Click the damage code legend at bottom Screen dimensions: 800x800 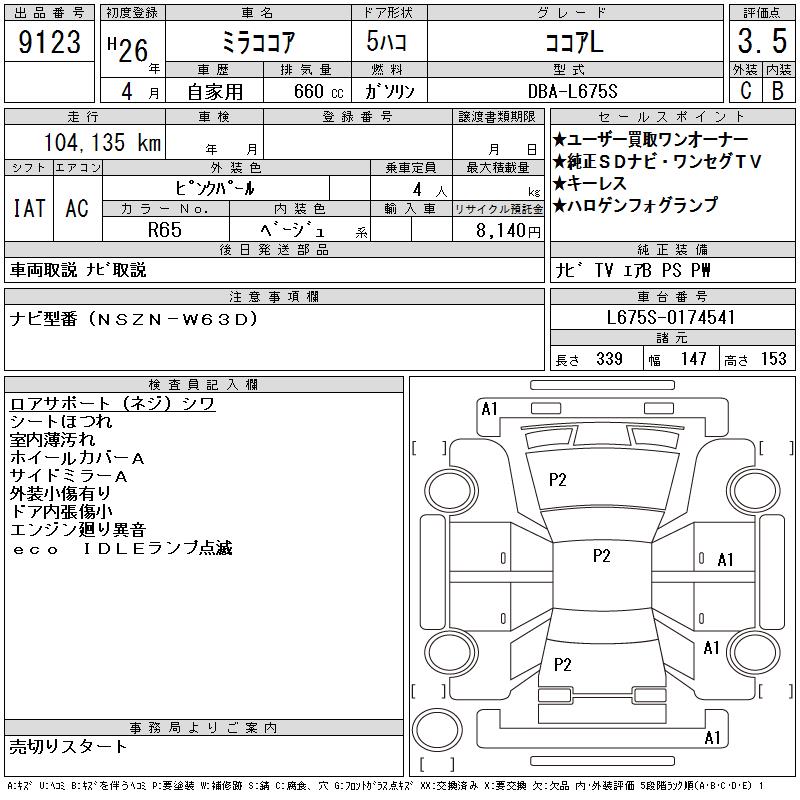(386, 786)
